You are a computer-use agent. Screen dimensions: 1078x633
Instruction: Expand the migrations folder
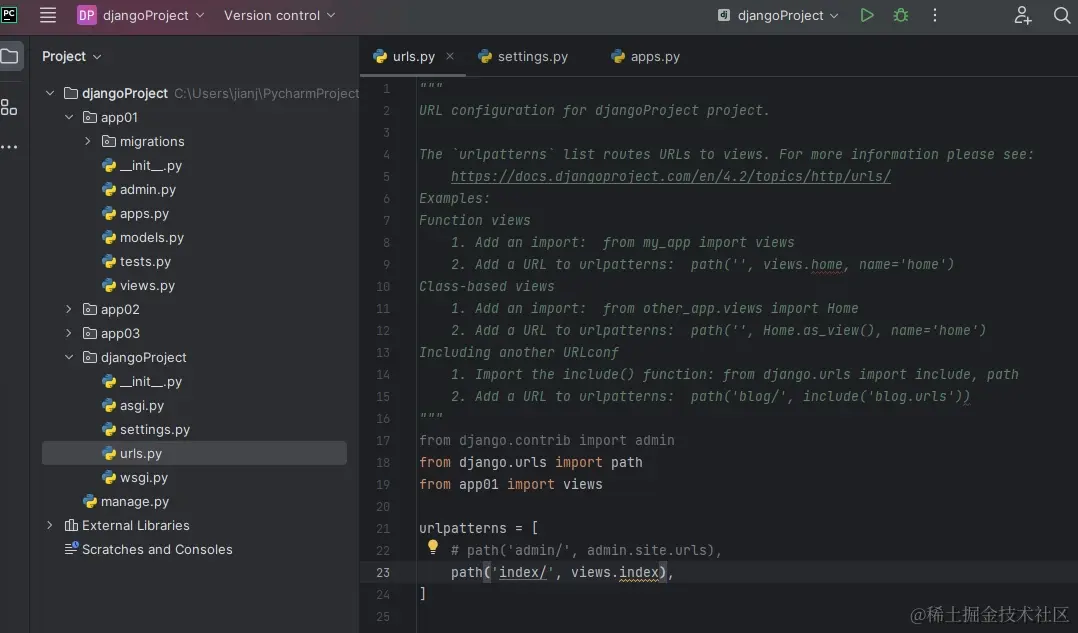click(87, 141)
